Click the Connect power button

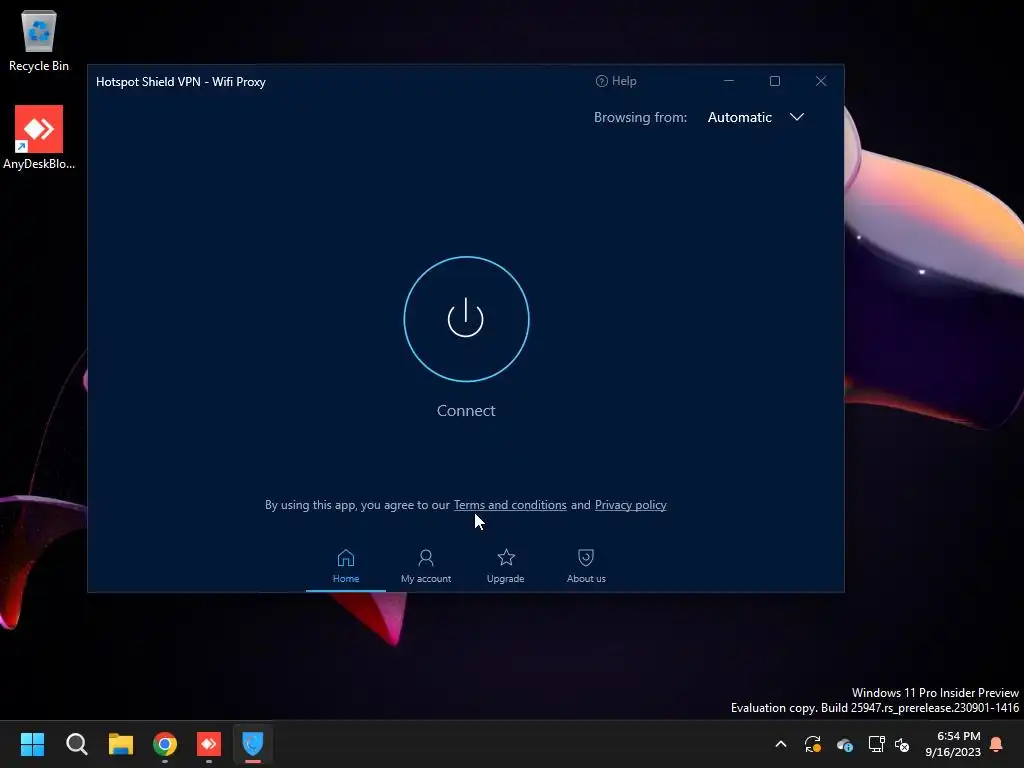click(466, 319)
